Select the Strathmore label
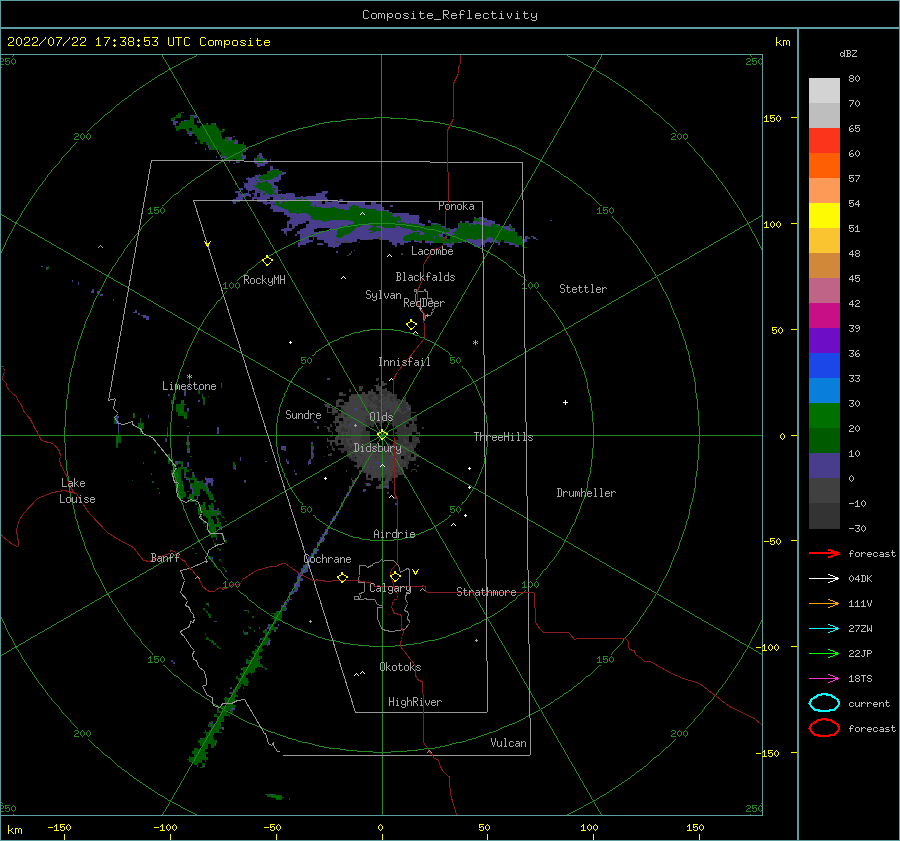Viewport: 900px width, 841px height. point(486,592)
